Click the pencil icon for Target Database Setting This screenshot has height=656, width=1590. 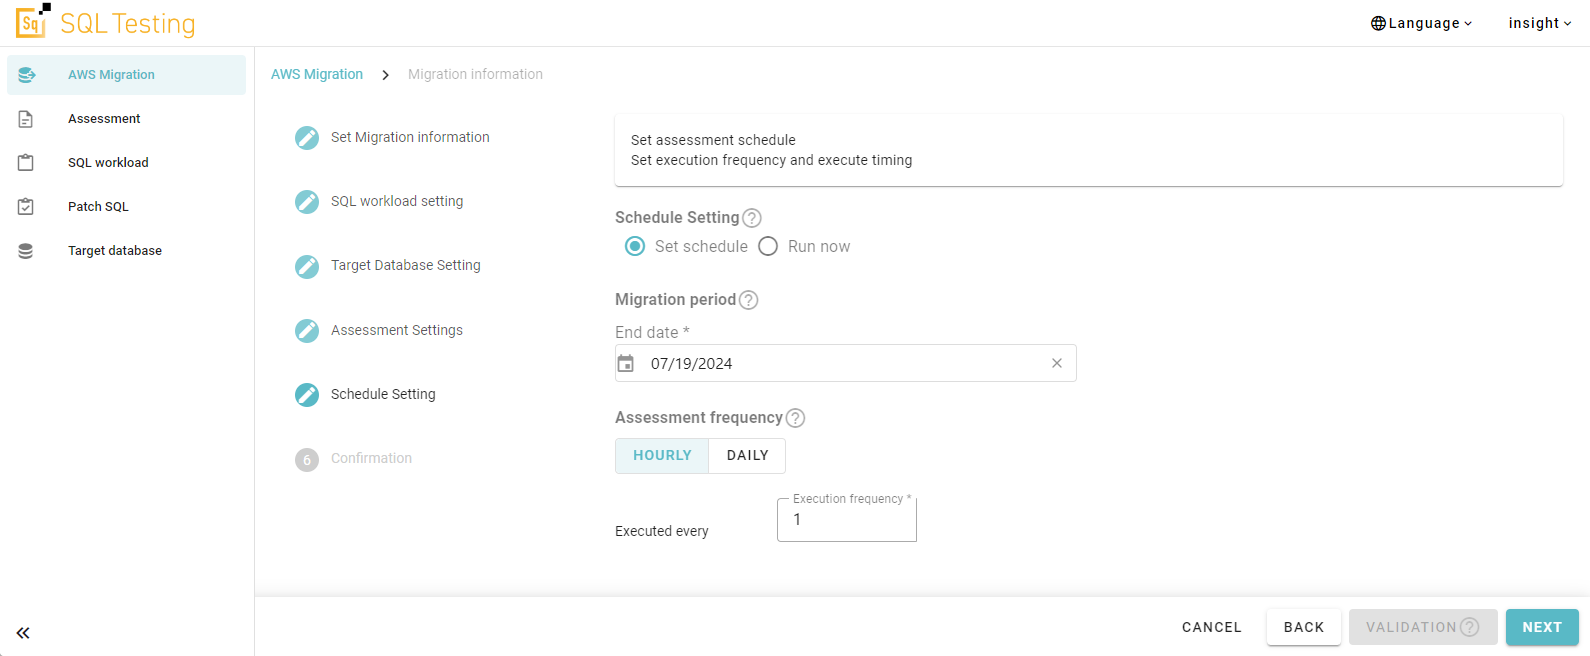click(x=307, y=266)
